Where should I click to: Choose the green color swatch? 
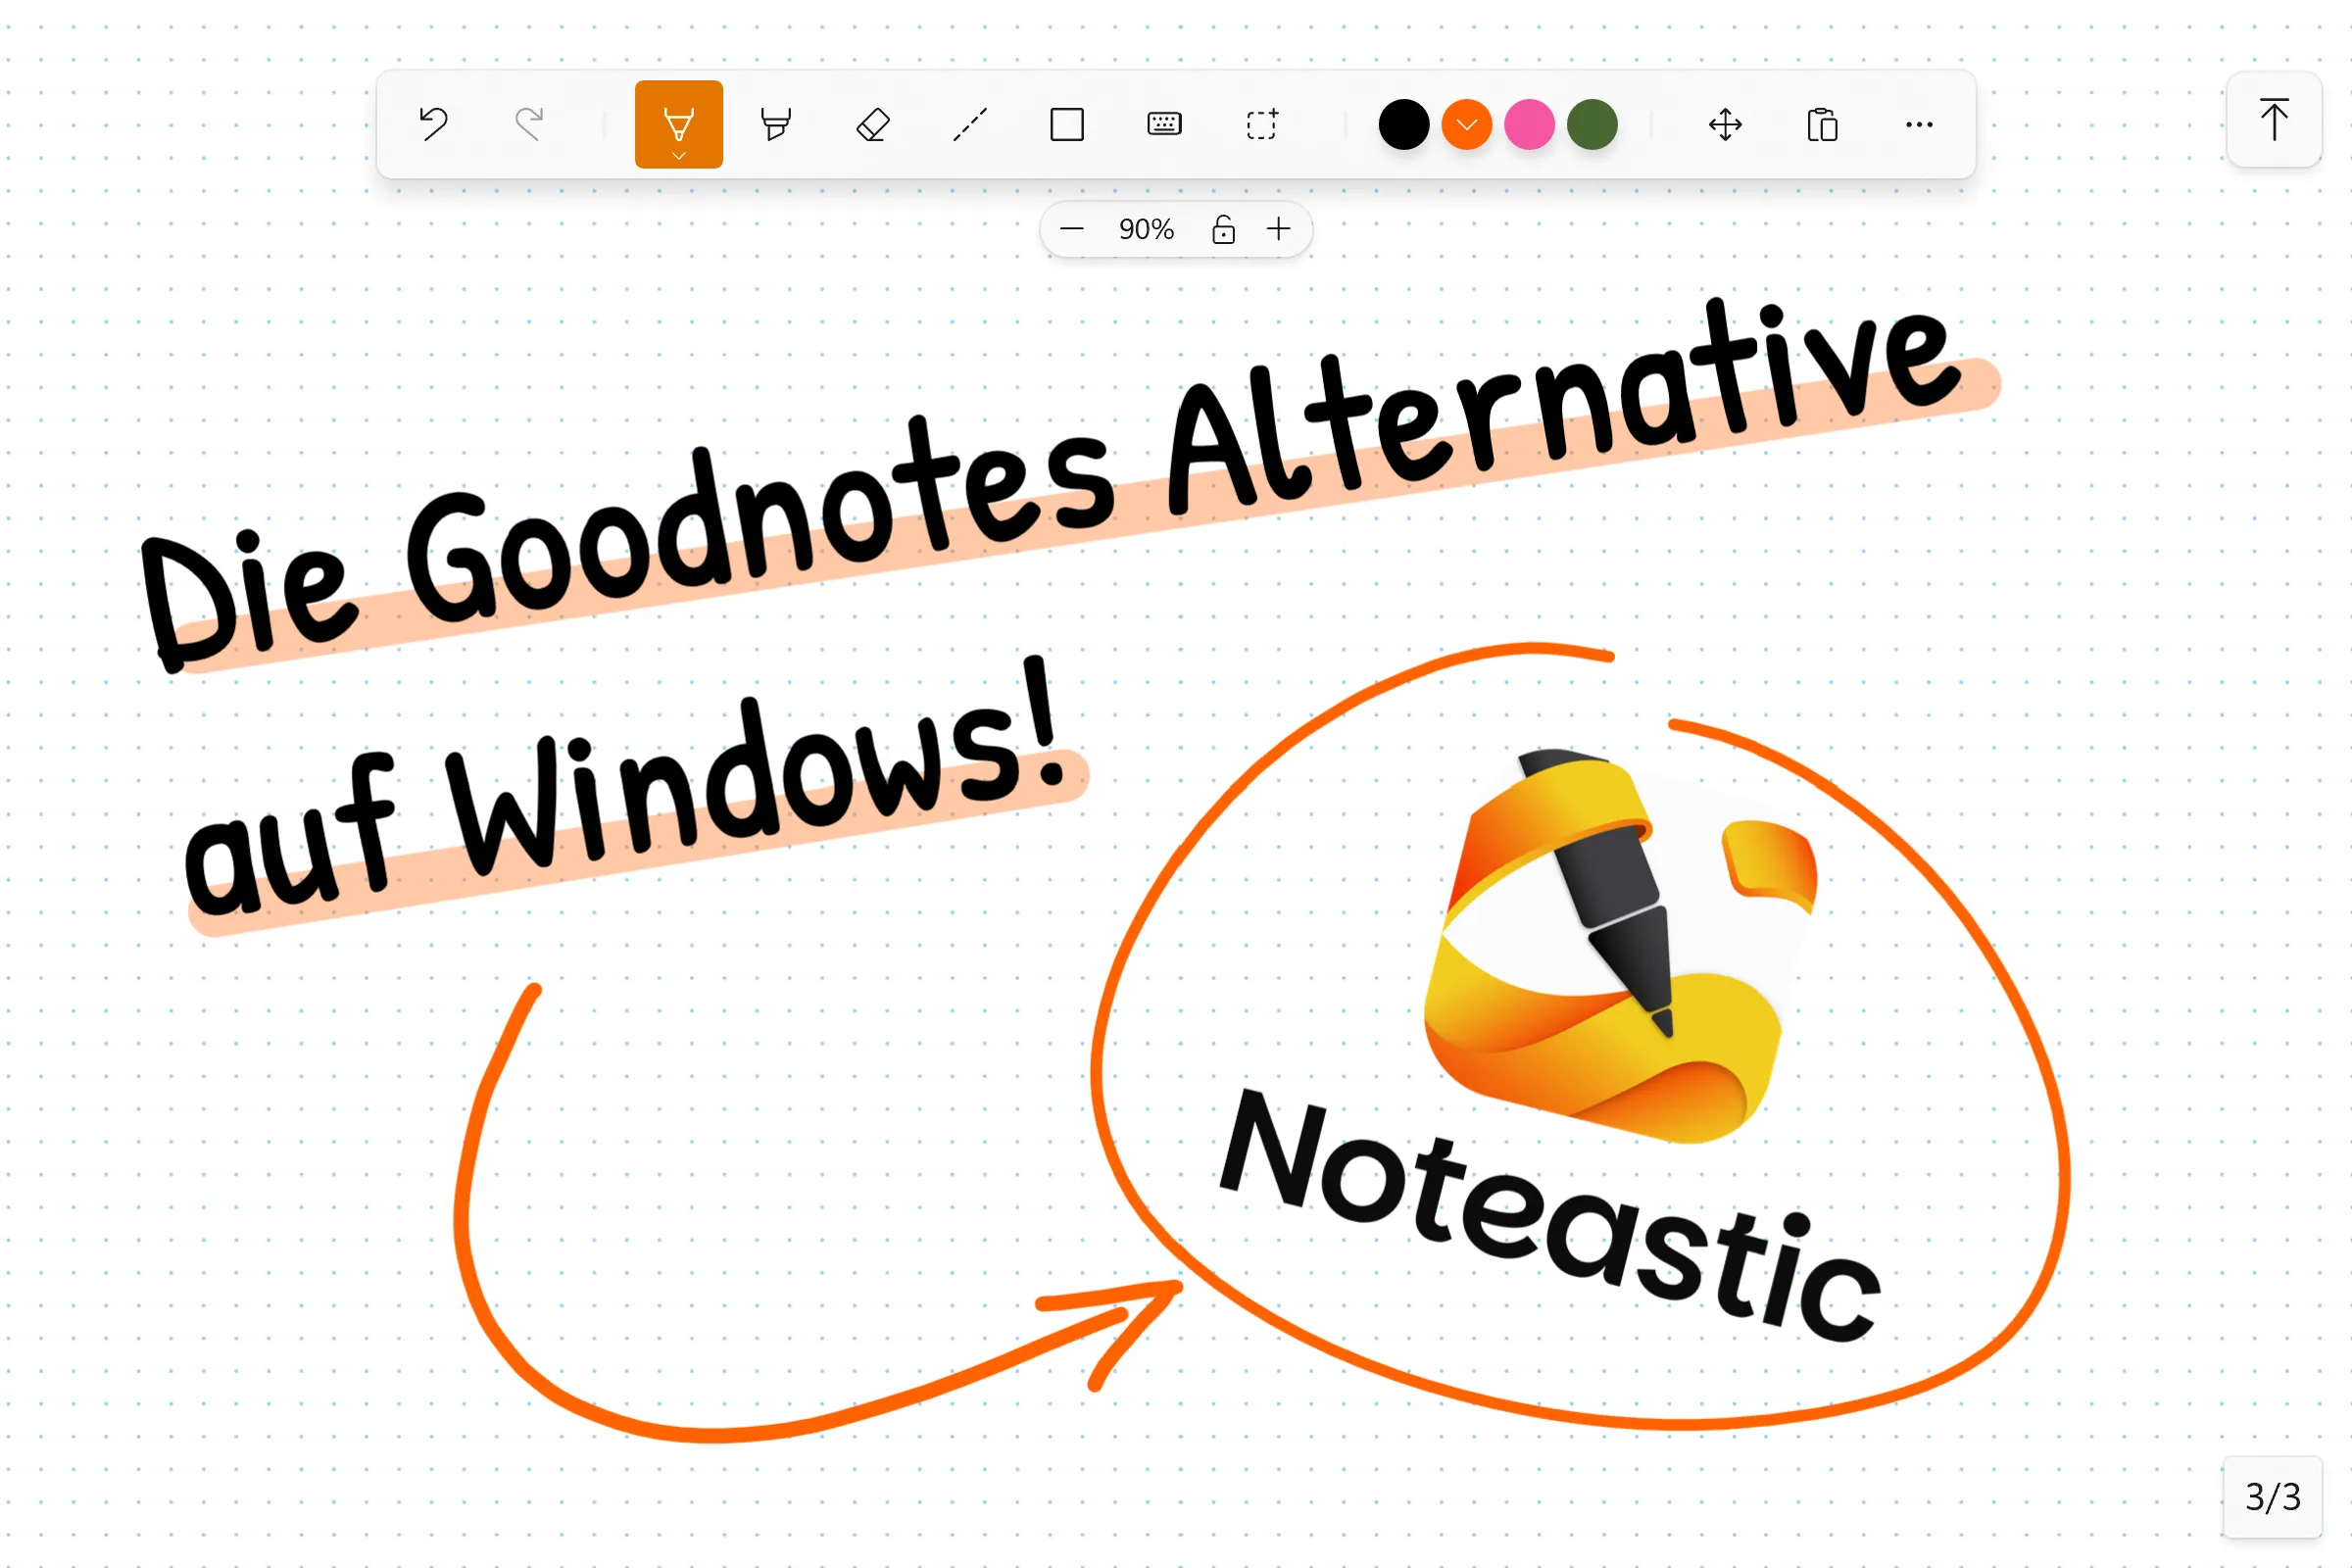[x=1593, y=125]
